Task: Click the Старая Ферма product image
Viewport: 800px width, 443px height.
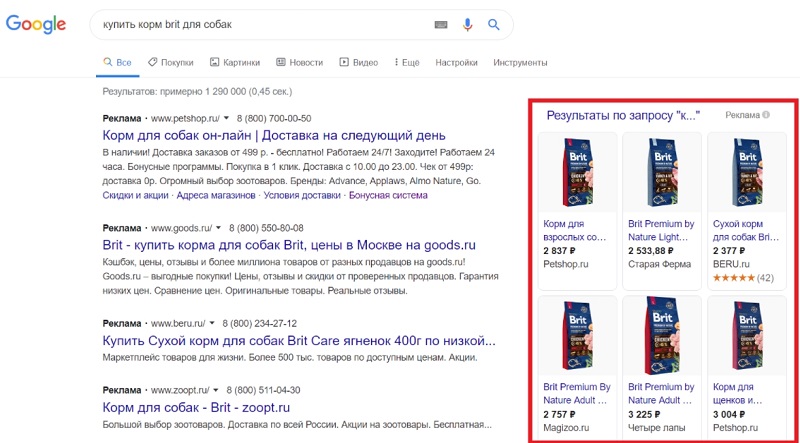Action: point(662,173)
